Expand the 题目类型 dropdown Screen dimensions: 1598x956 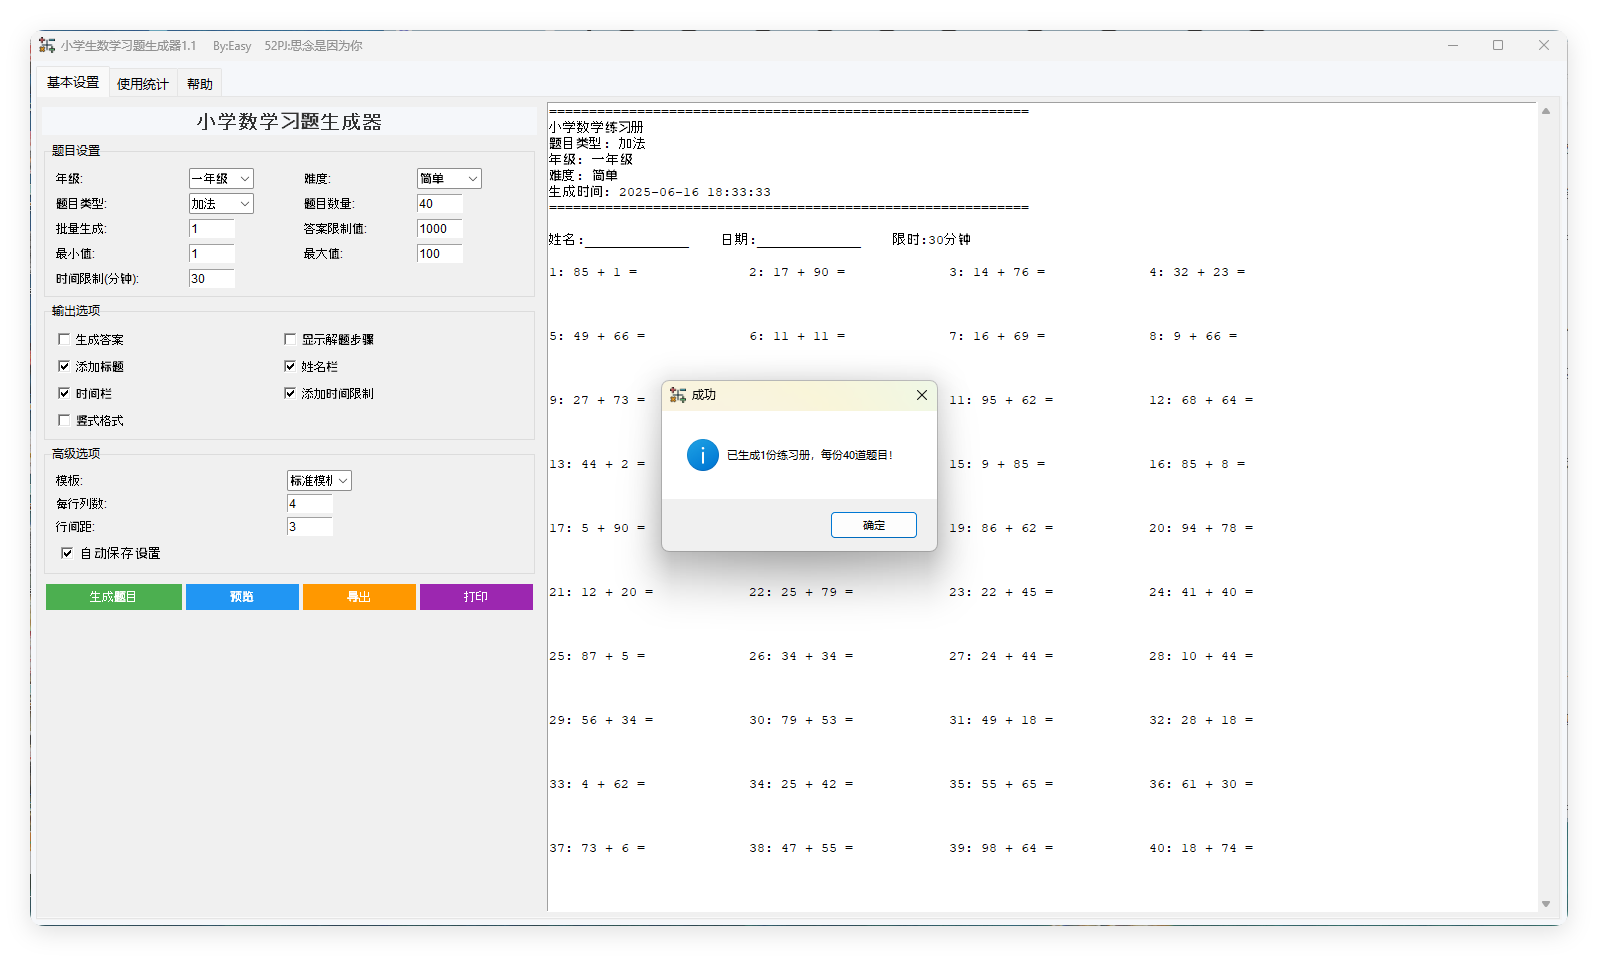[x=221, y=204]
